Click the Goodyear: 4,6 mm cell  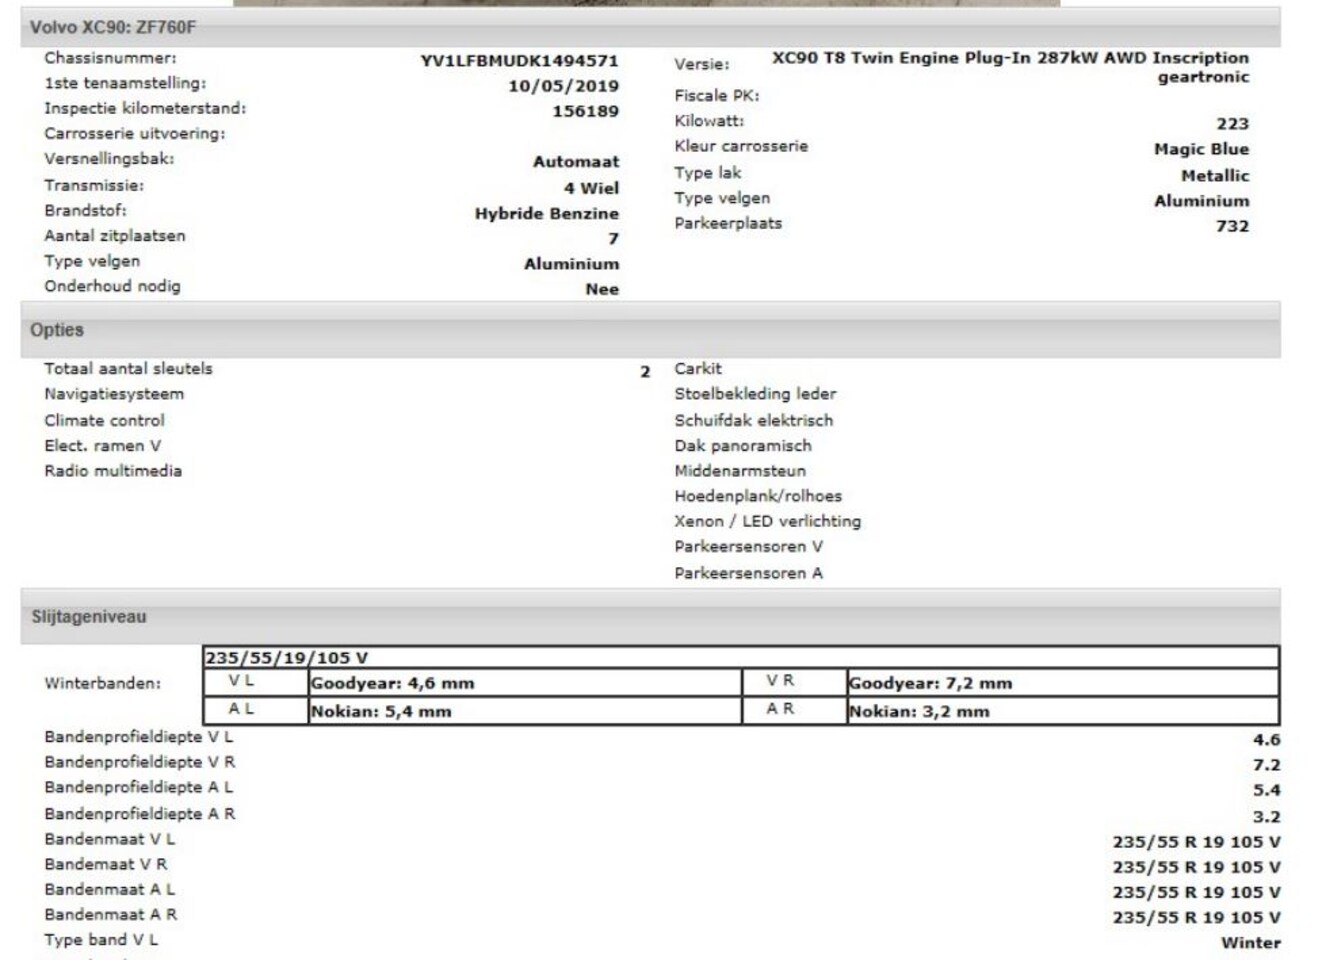(524, 683)
